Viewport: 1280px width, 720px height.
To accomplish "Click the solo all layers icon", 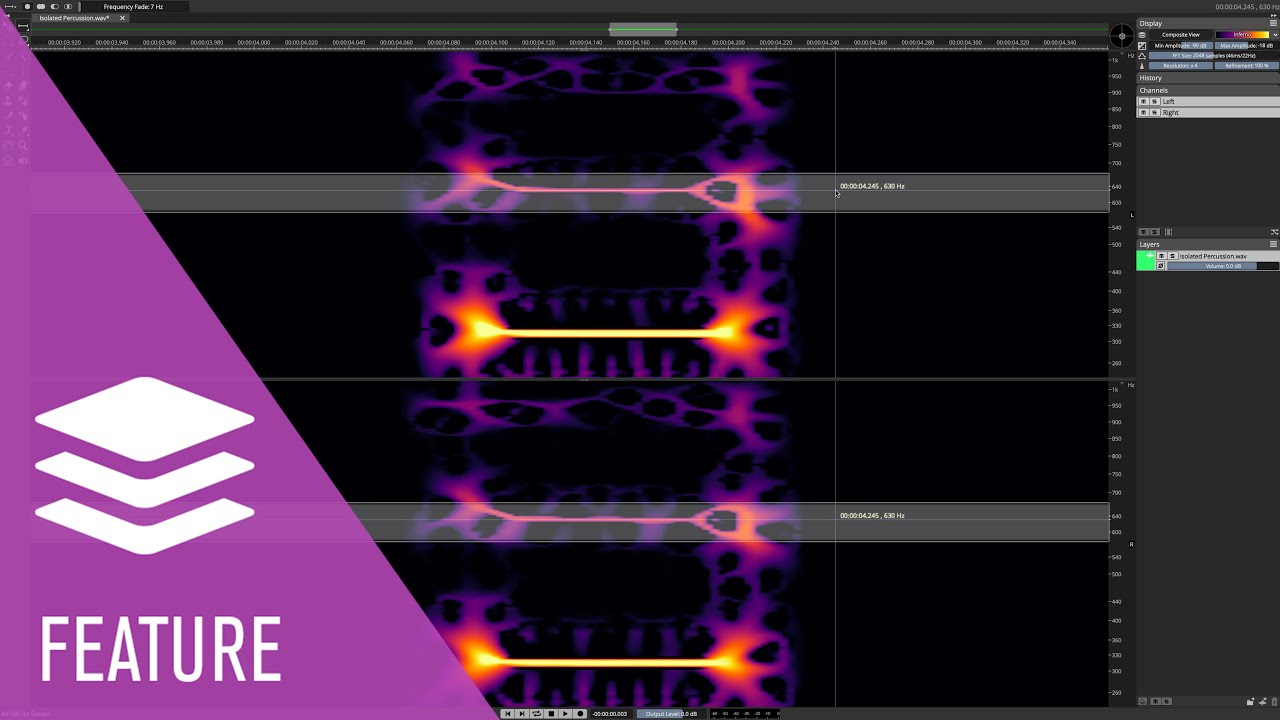I will tap(1166, 701).
